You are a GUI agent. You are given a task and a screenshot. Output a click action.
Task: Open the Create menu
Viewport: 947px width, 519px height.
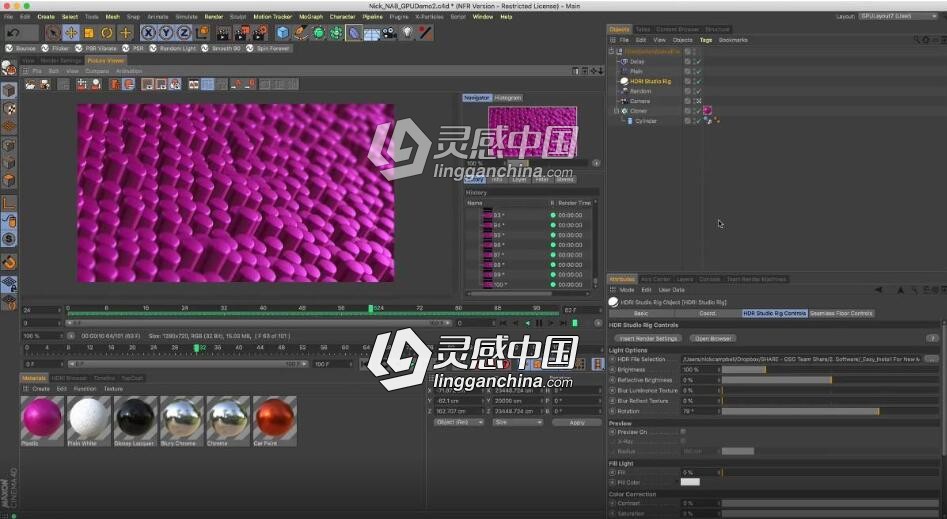click(46, 17)
